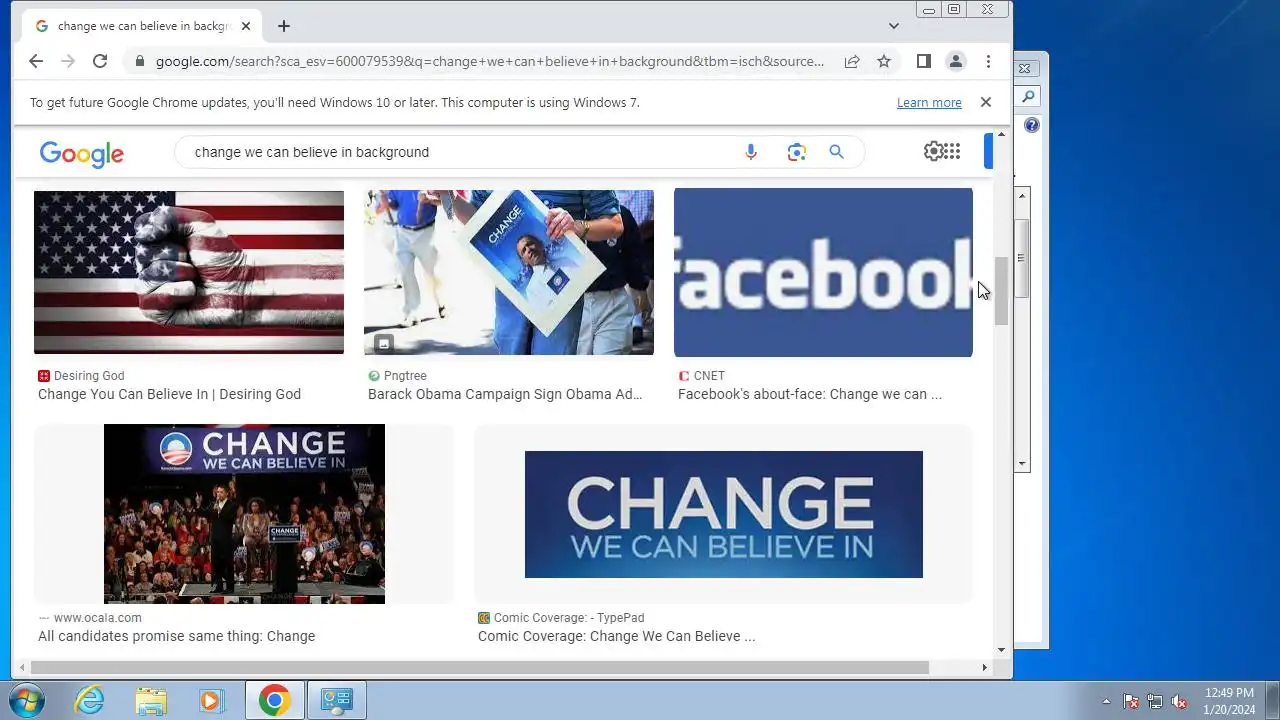1280x720 pixels.
Task: Expand the tab search dropdown arrow
Action: (x=894, y=26)
